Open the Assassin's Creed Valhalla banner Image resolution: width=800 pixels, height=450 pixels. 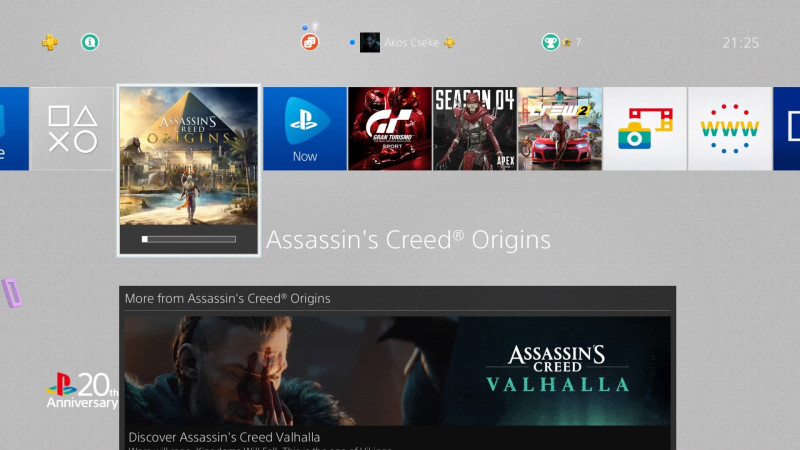[x=397, y=371]
